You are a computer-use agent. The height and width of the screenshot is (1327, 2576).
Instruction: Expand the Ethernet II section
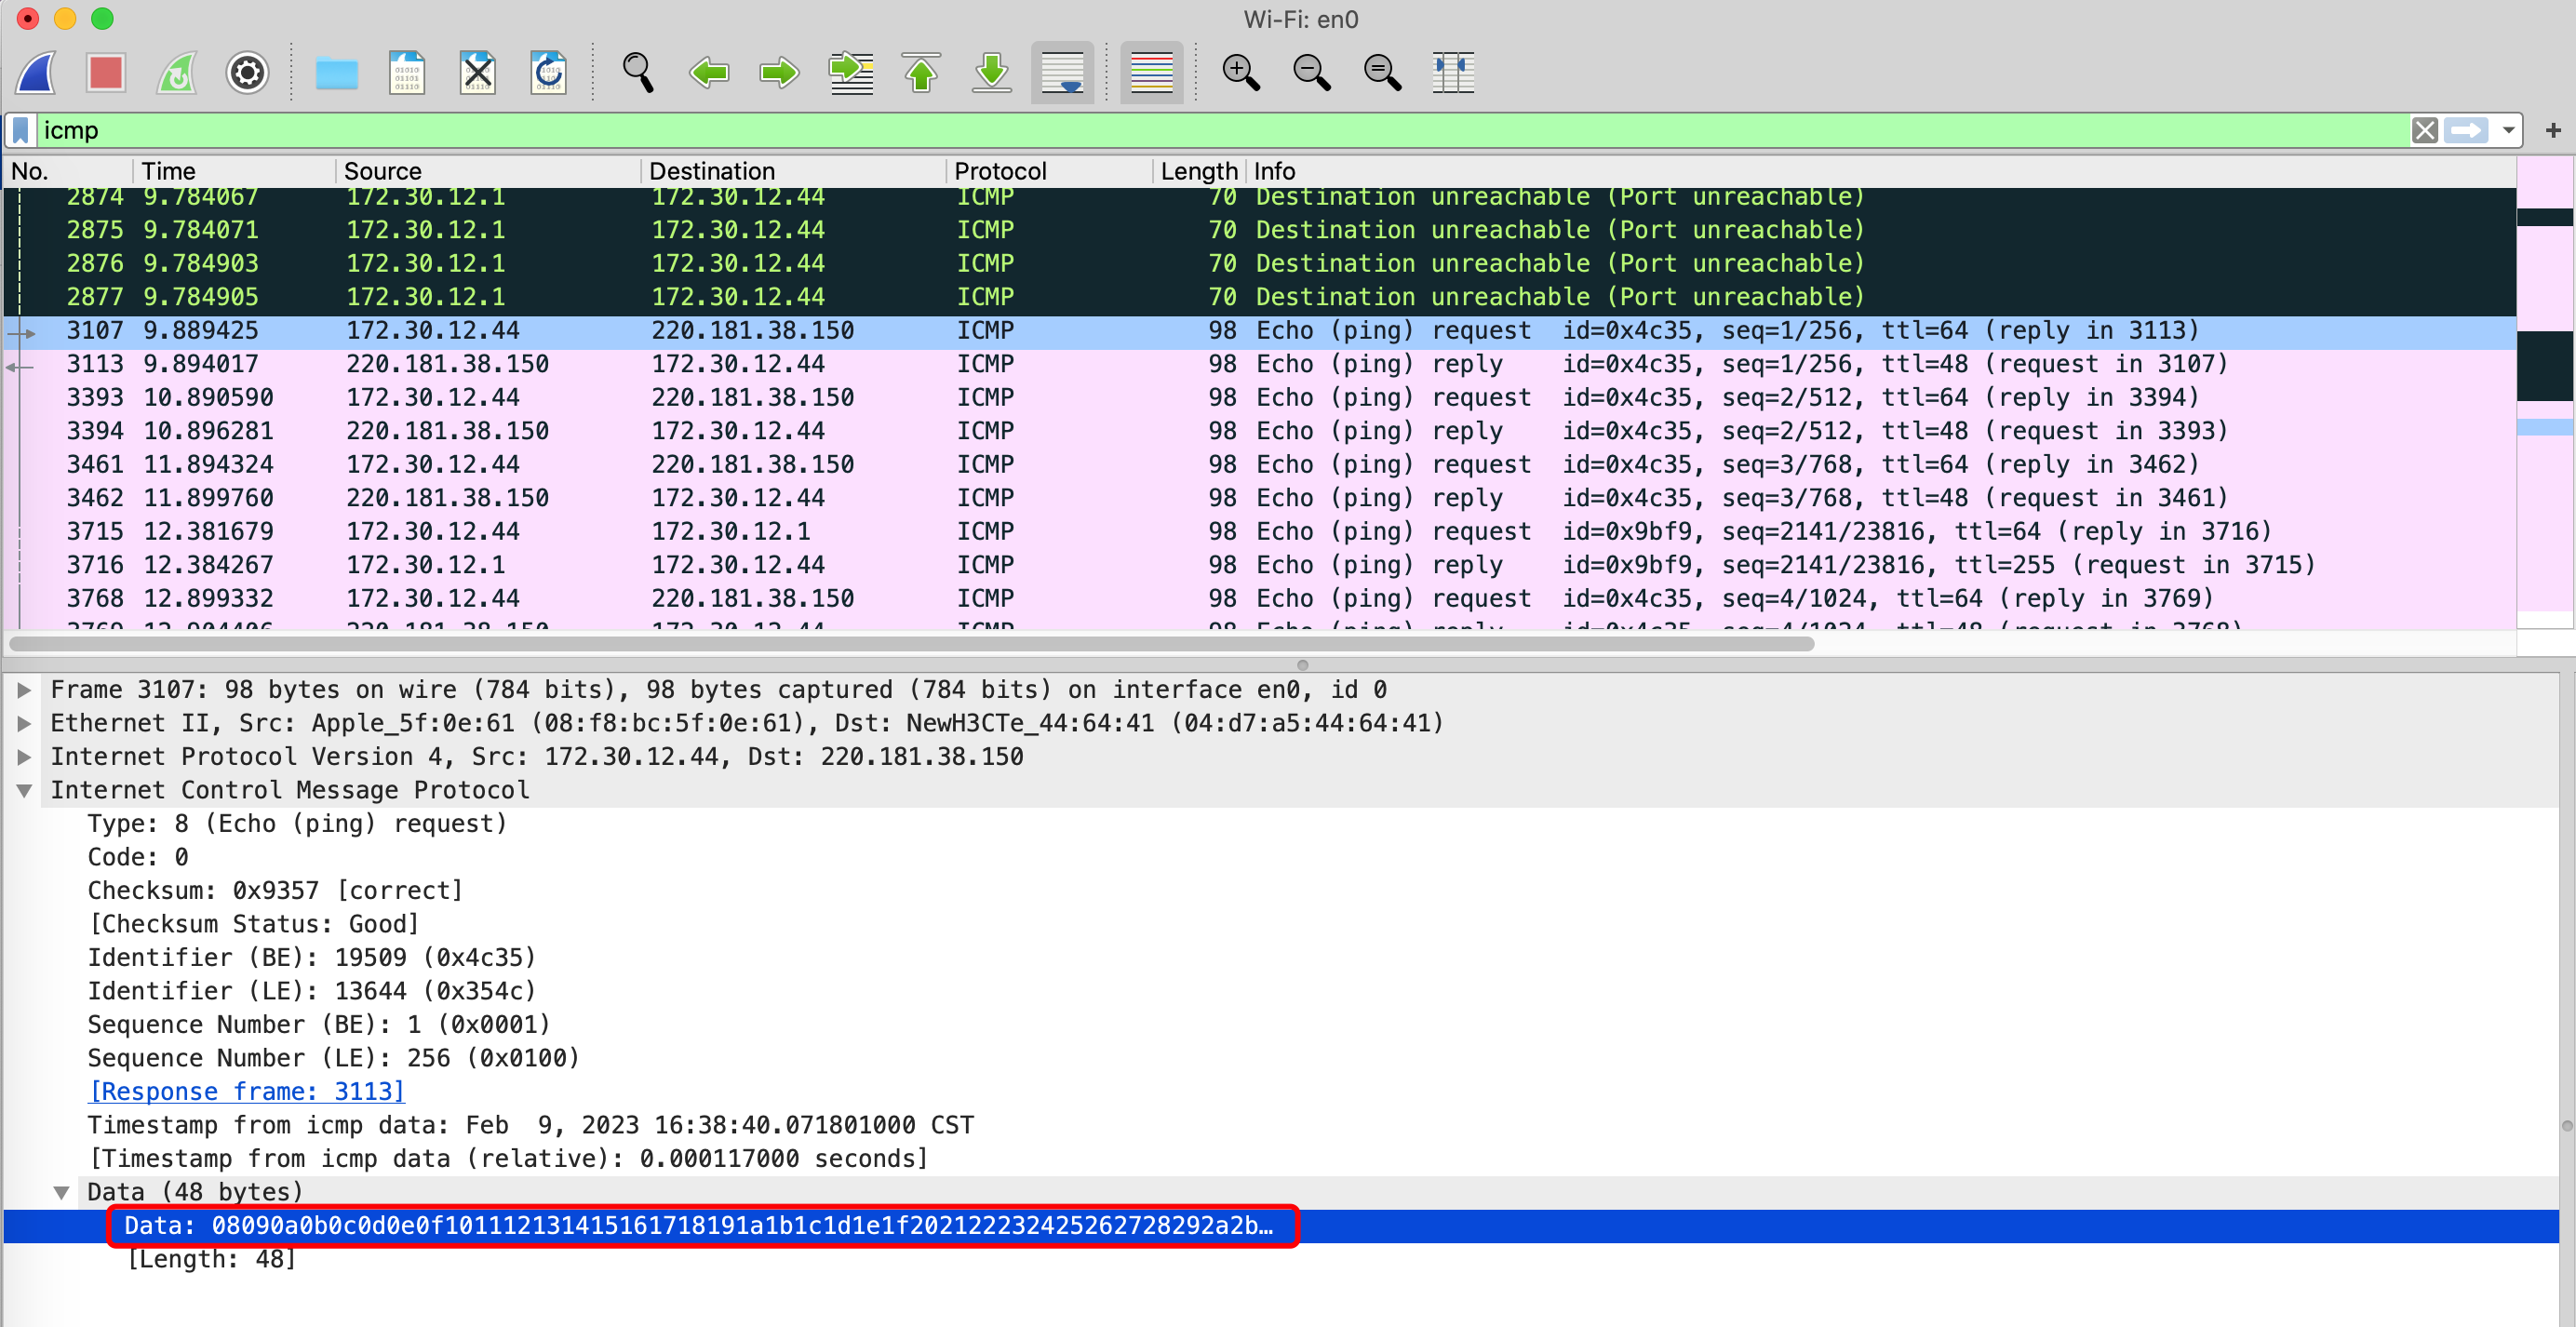coord(24,723)
